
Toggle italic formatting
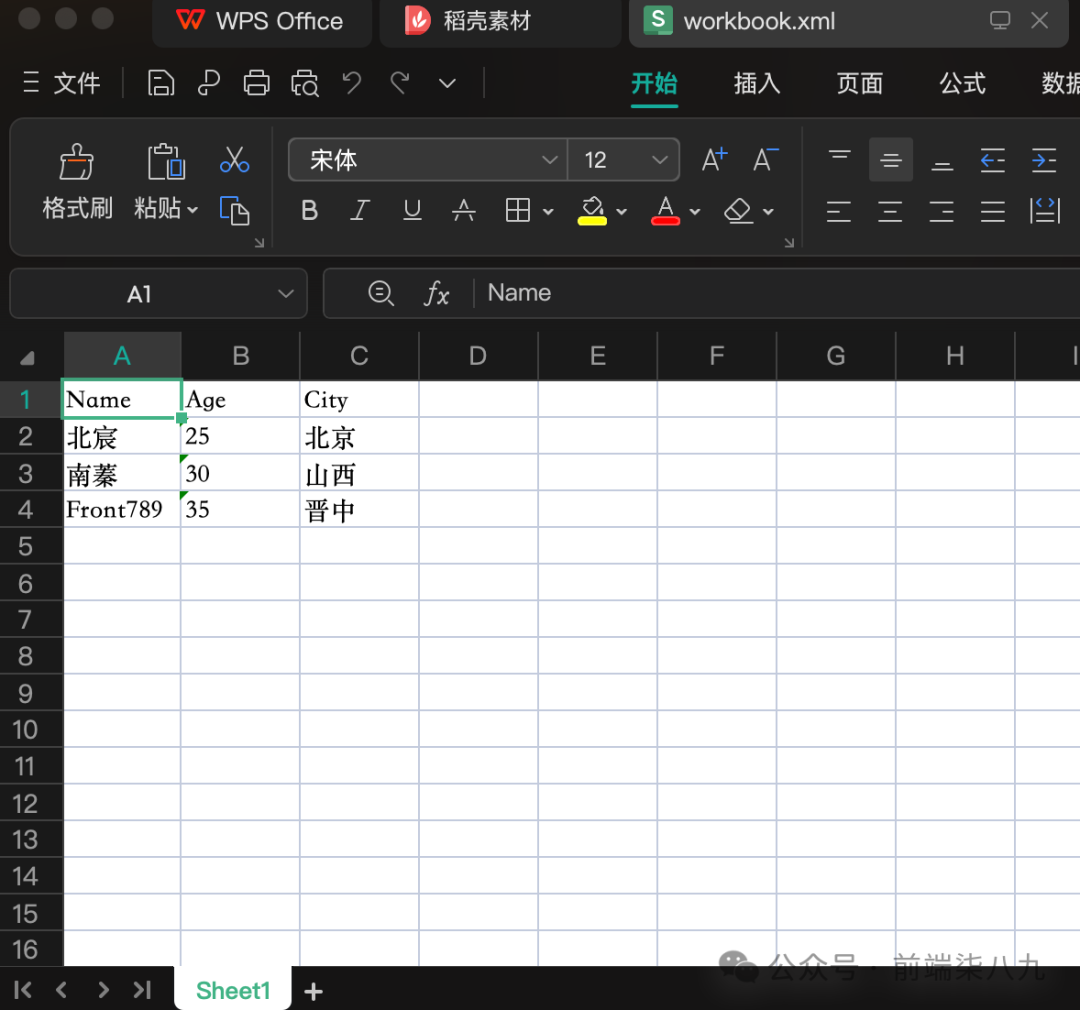click(360, 210)
